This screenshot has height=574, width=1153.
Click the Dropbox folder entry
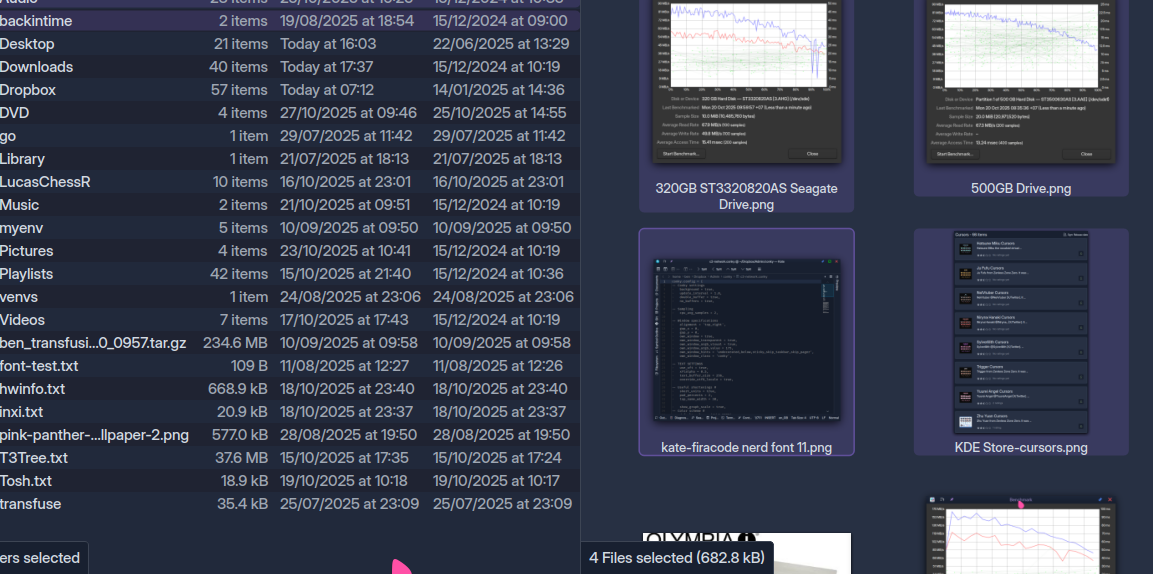click(x=28, y=90)
